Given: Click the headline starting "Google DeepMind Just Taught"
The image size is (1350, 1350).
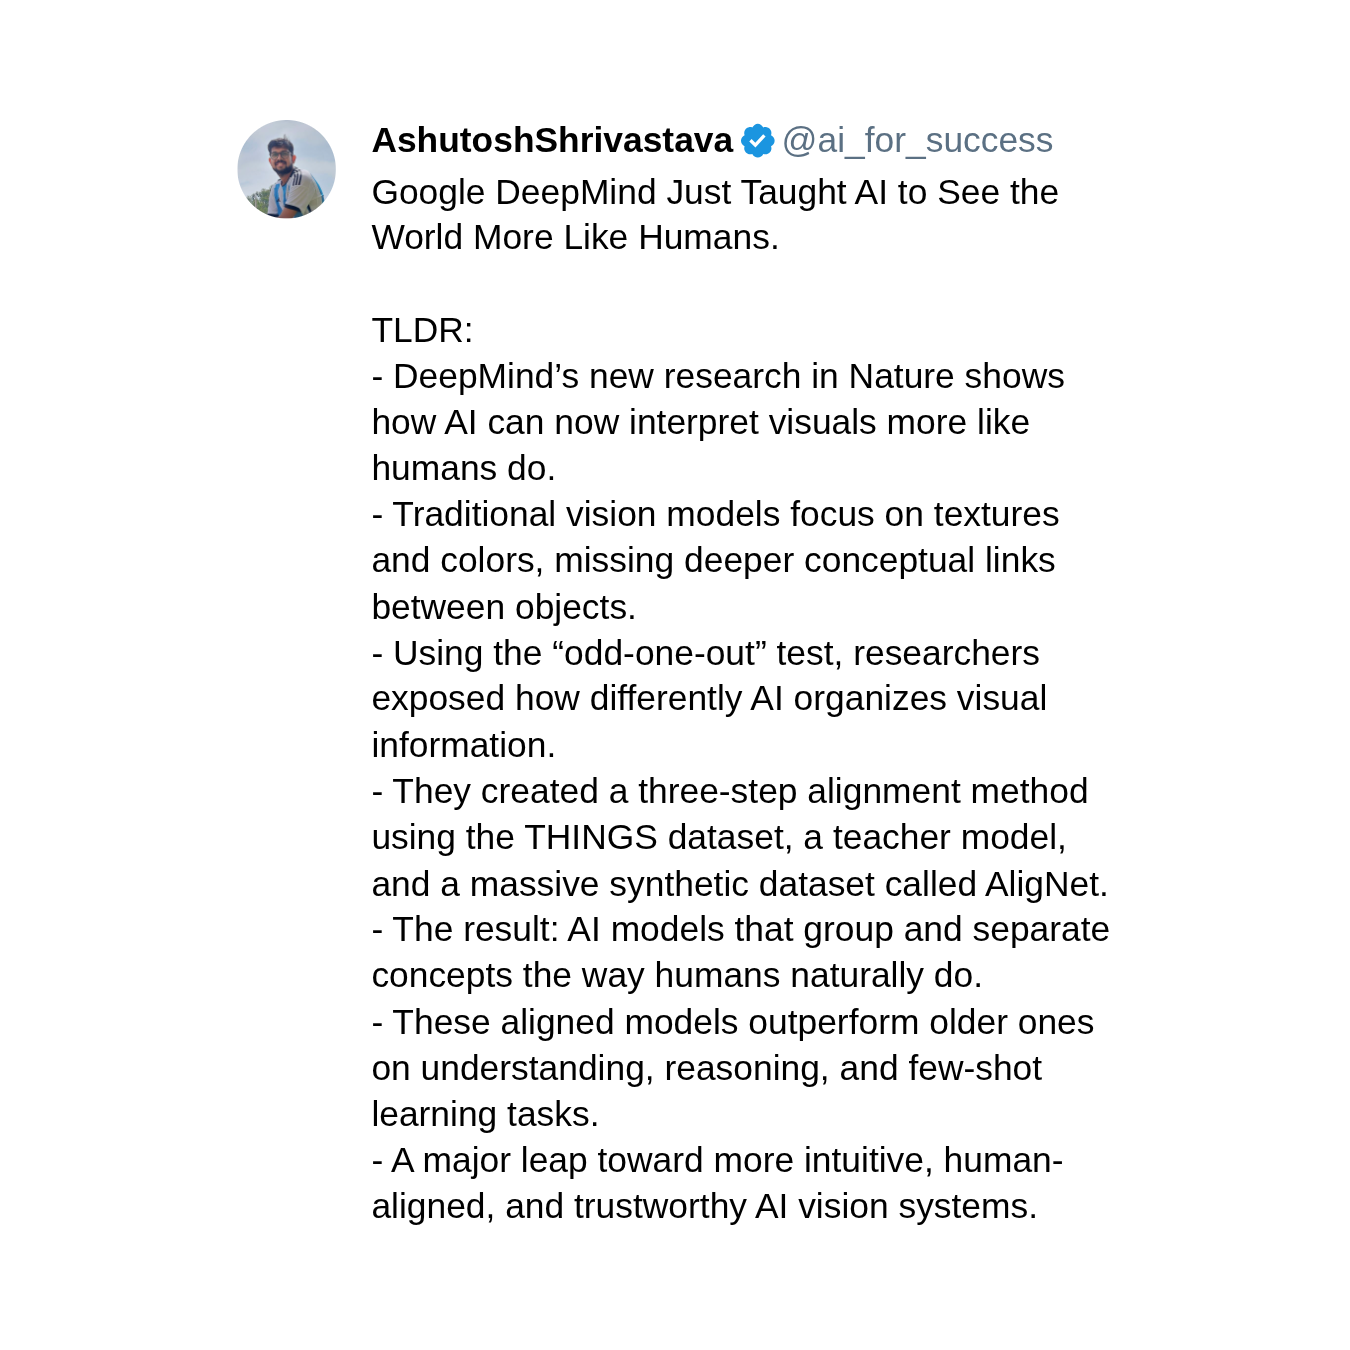Looking at the screenshot, I should (714, 192).
